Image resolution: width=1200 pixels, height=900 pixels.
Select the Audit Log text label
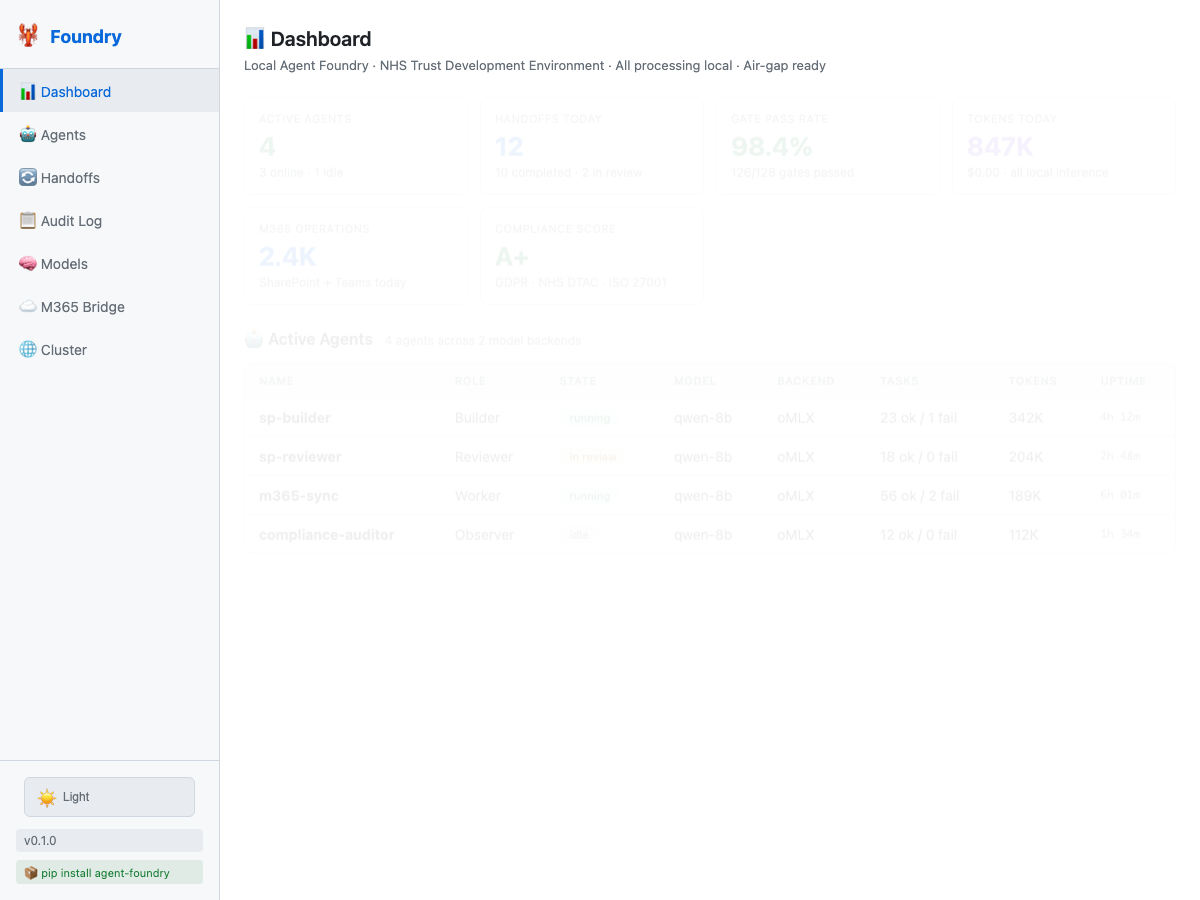[x=71, y=221]
